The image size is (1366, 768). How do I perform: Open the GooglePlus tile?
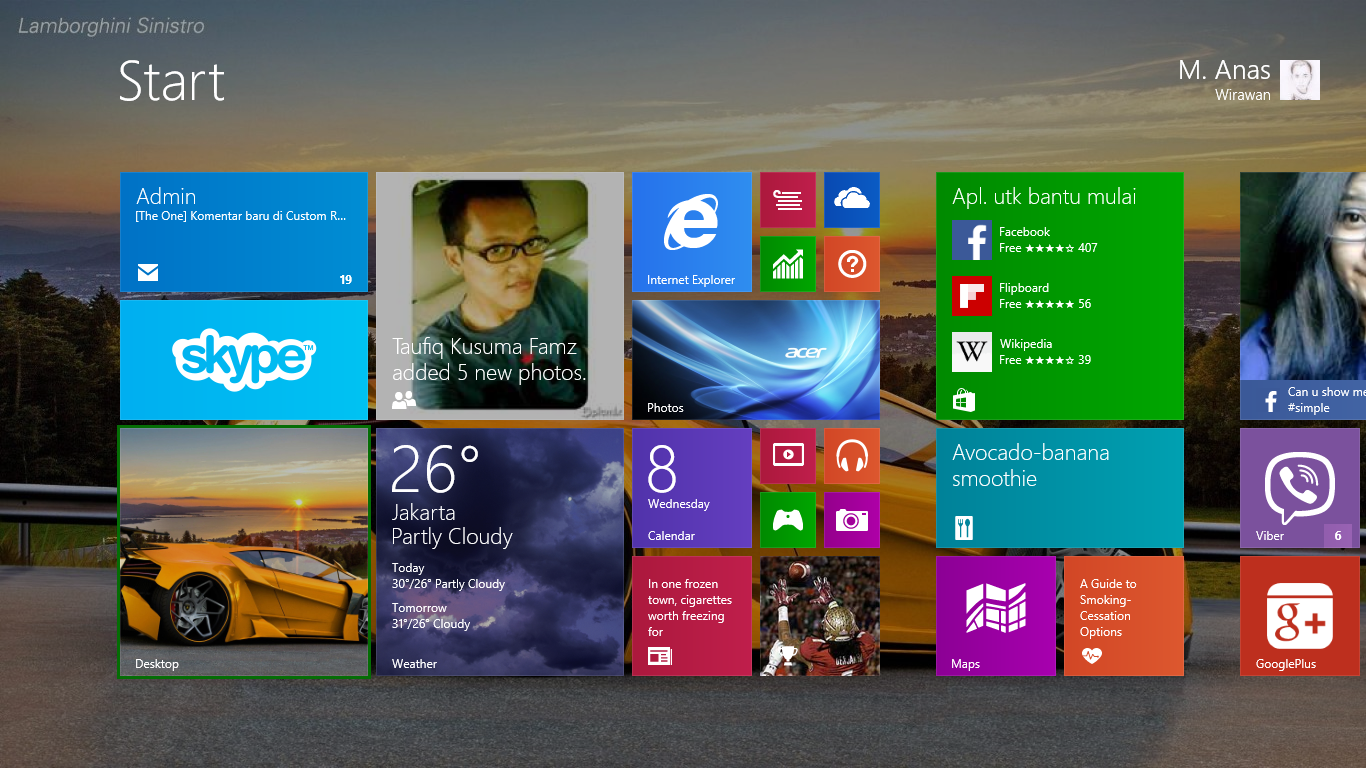(1299, 616)
